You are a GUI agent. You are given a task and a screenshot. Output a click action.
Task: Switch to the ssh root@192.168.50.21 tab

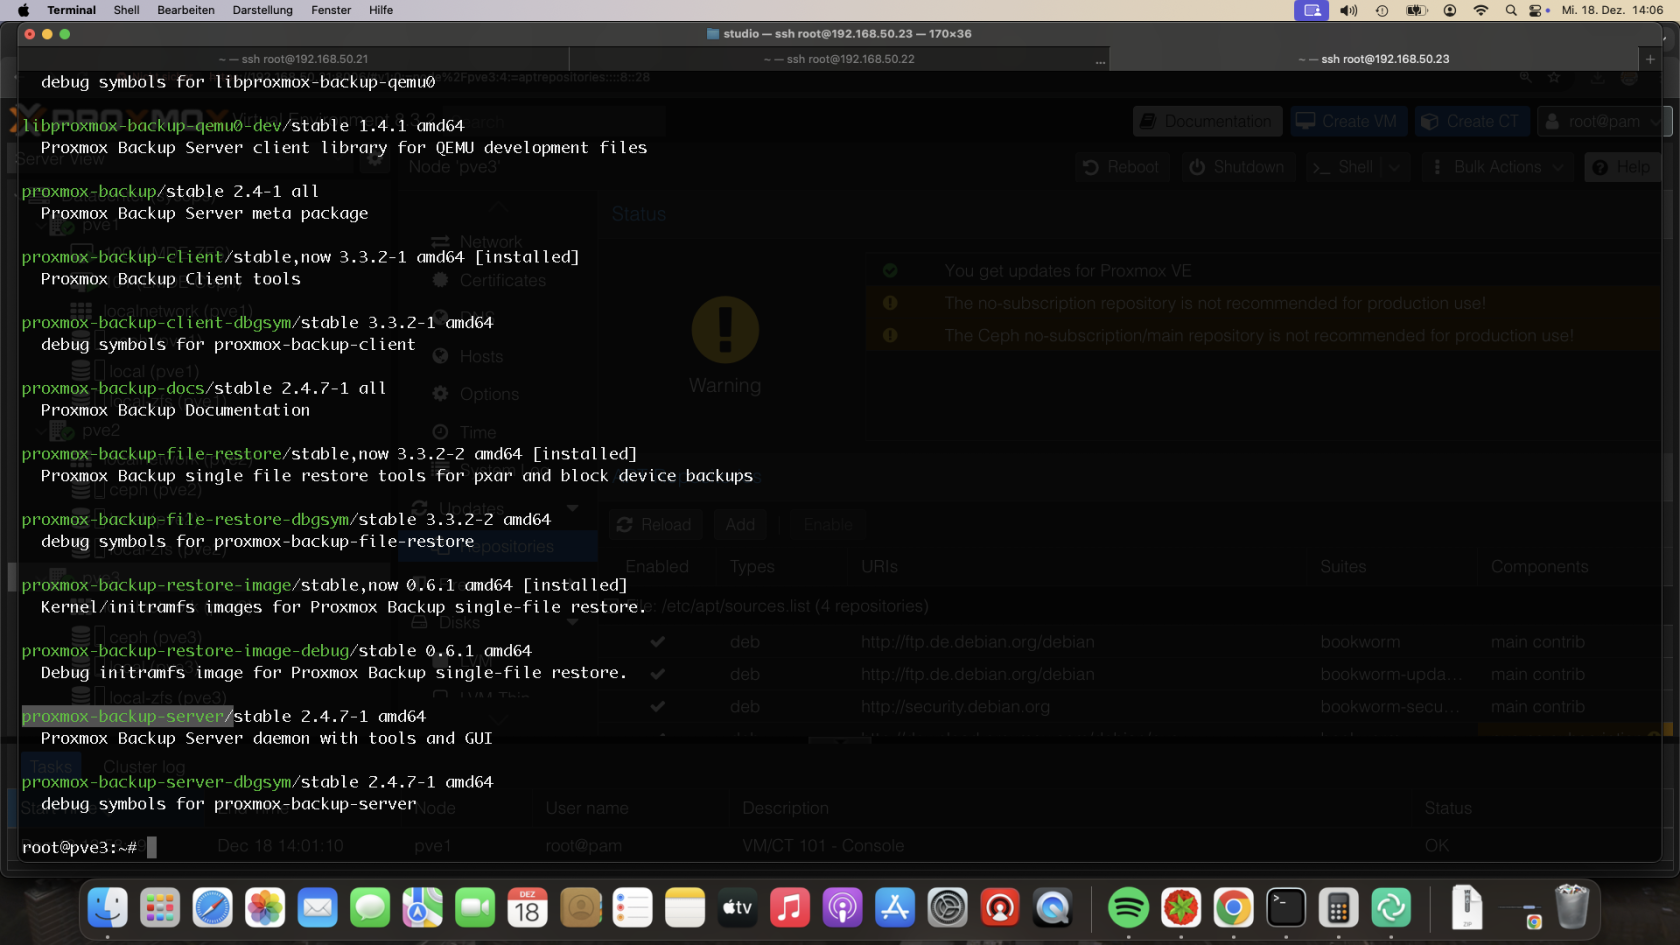pos(293,59)
